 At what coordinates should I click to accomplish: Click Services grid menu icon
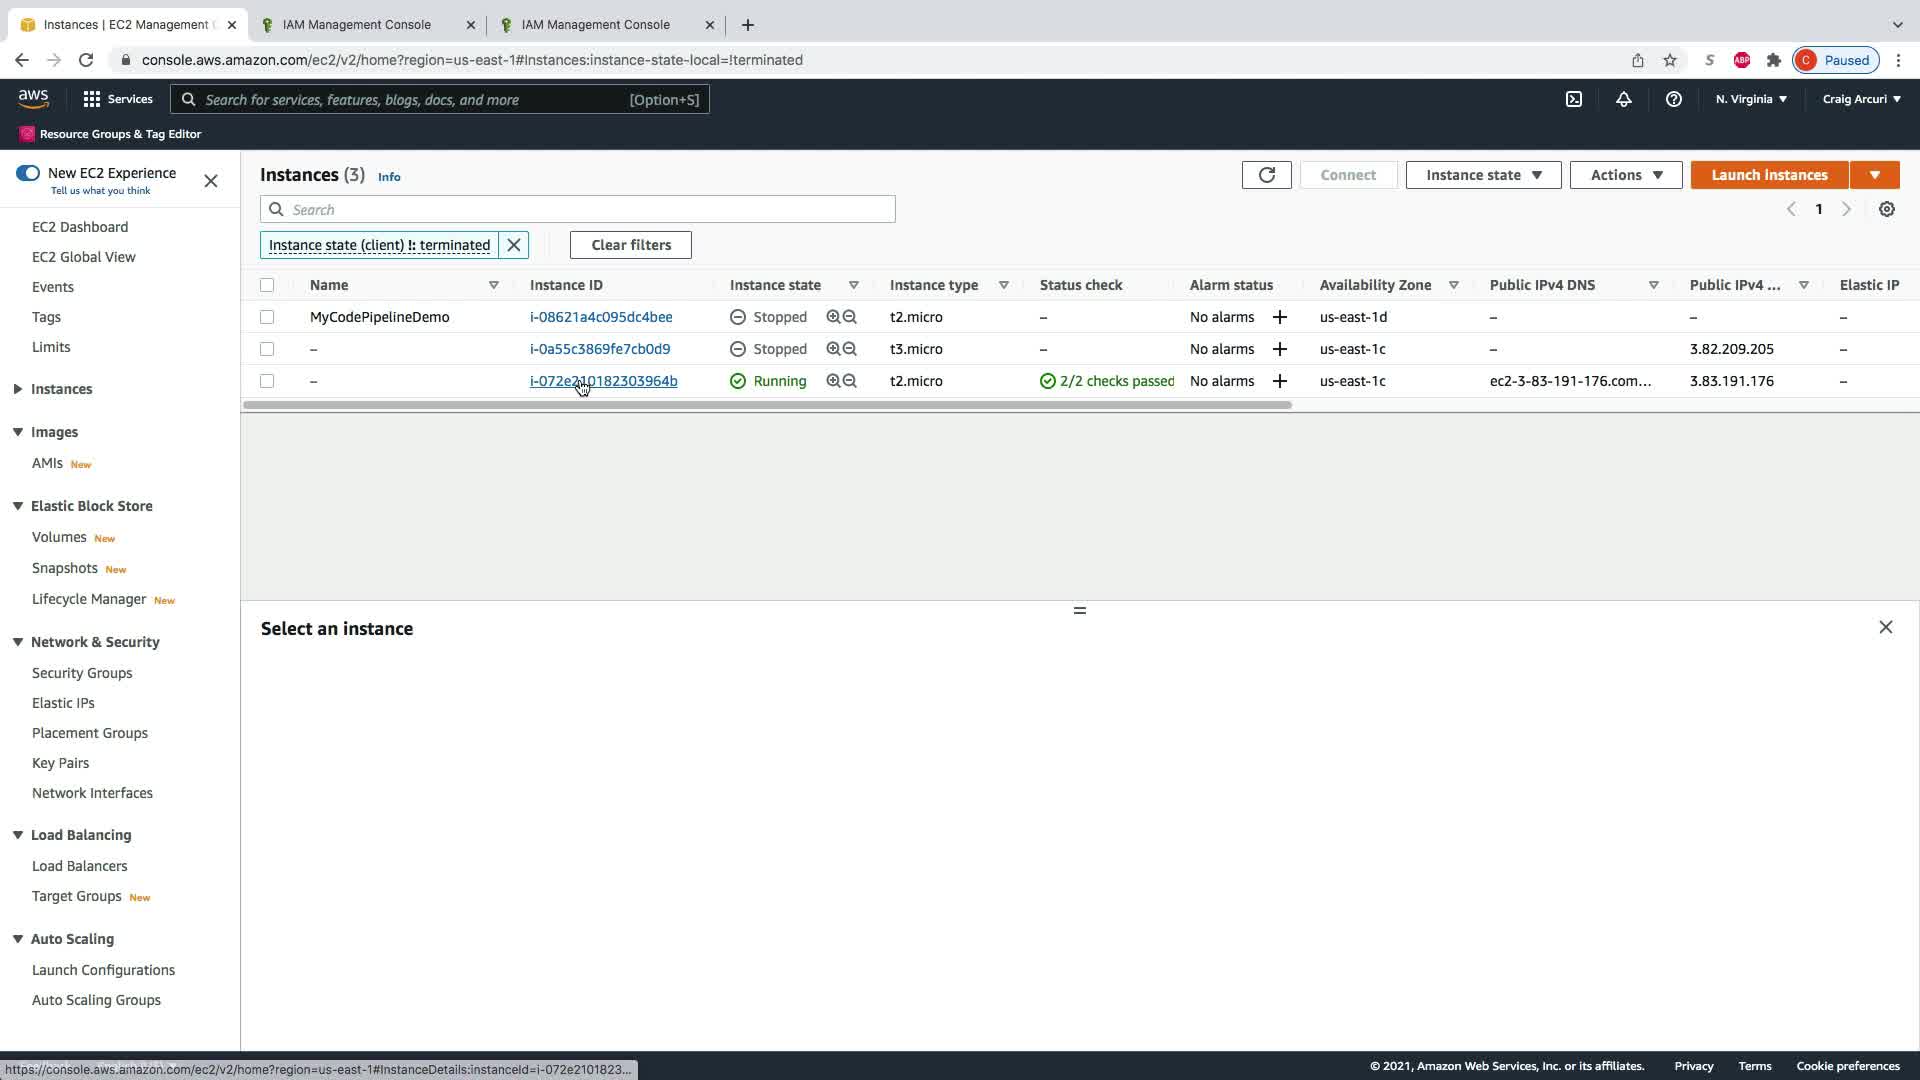click(x=92, y=99)
